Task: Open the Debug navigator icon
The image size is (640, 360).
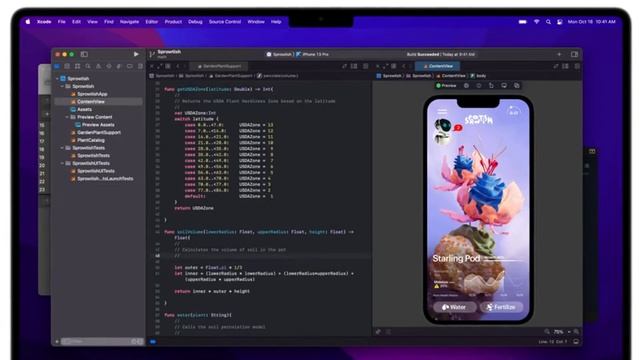Action: click(119, 66)
